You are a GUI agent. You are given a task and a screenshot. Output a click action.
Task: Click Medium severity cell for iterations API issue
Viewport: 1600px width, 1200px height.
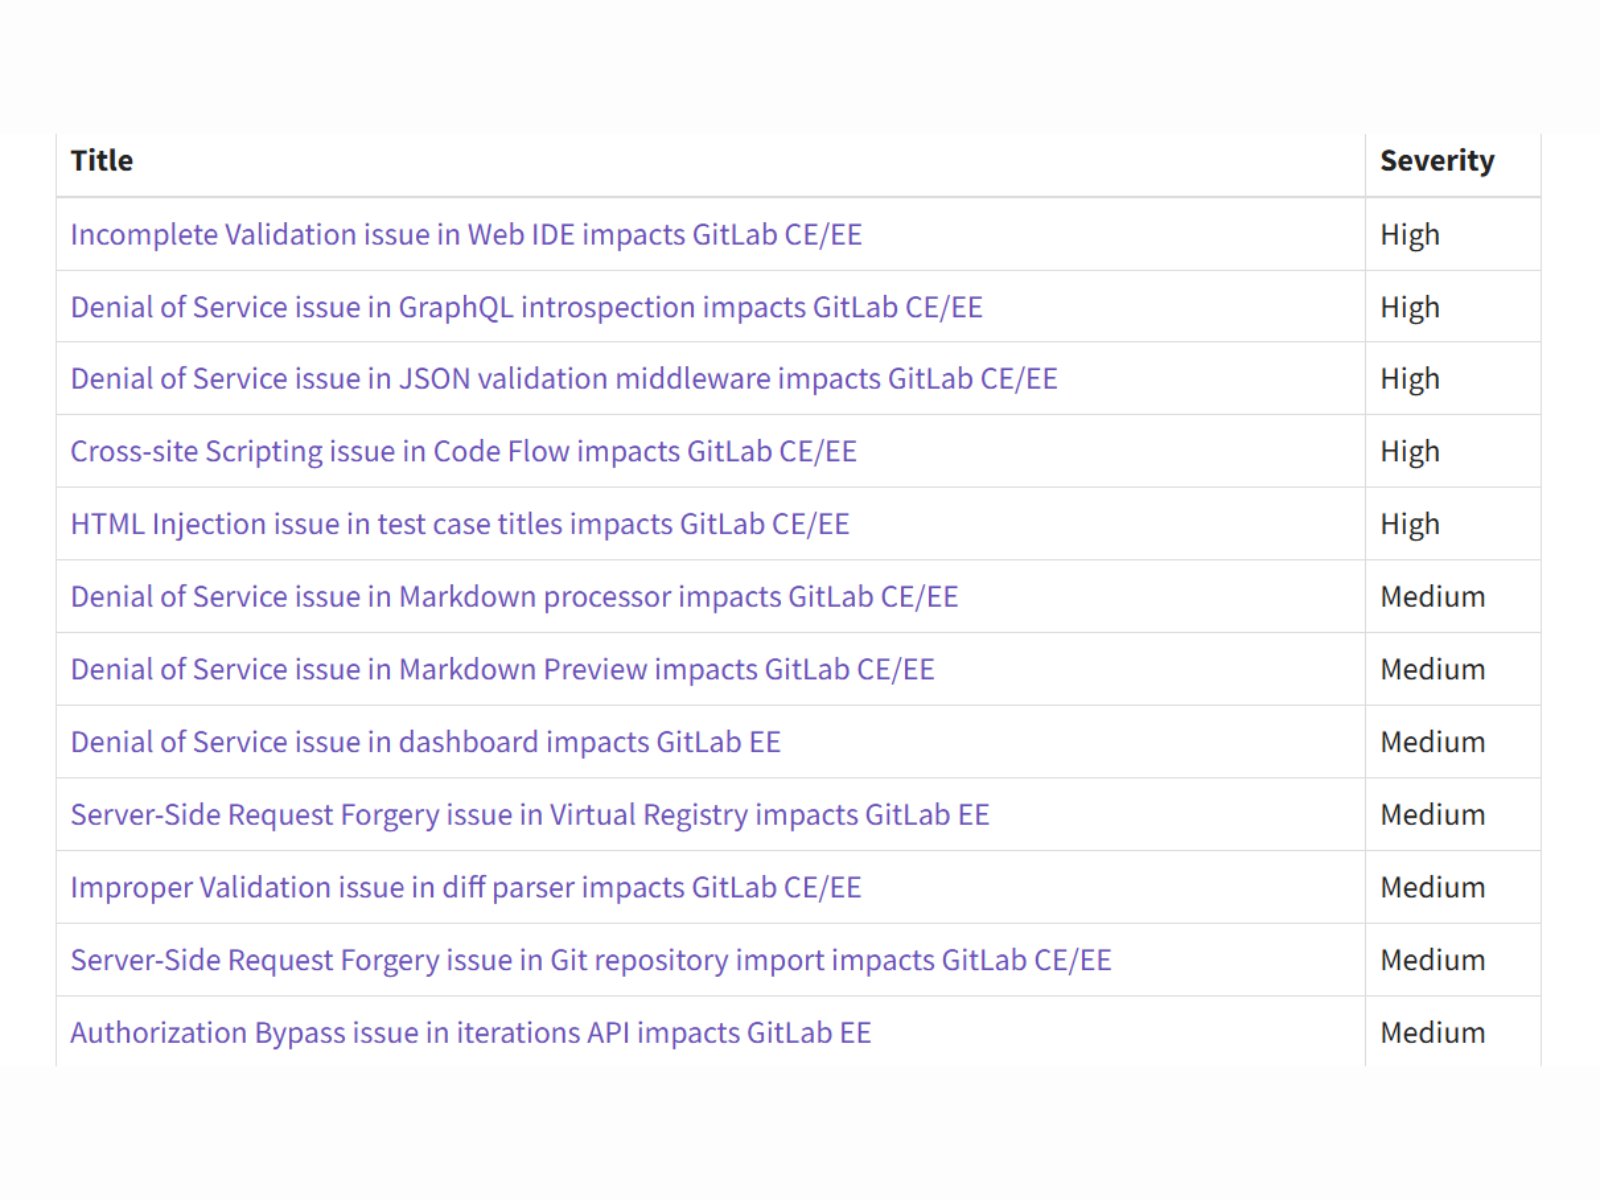point(1432,1033)
